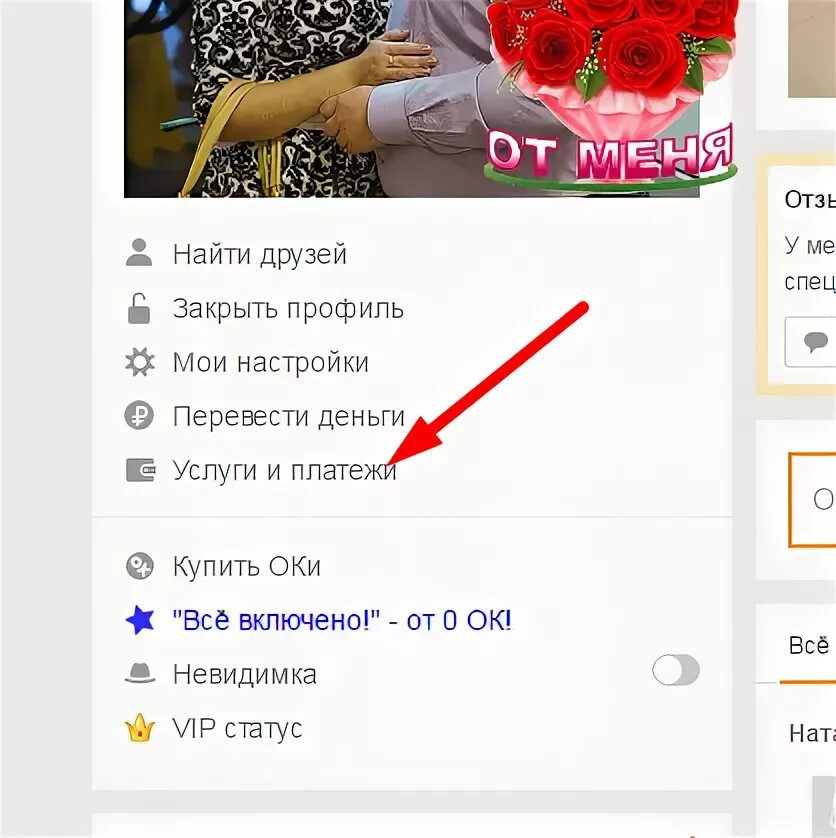Click the ruble coin icon

[139, 416]
